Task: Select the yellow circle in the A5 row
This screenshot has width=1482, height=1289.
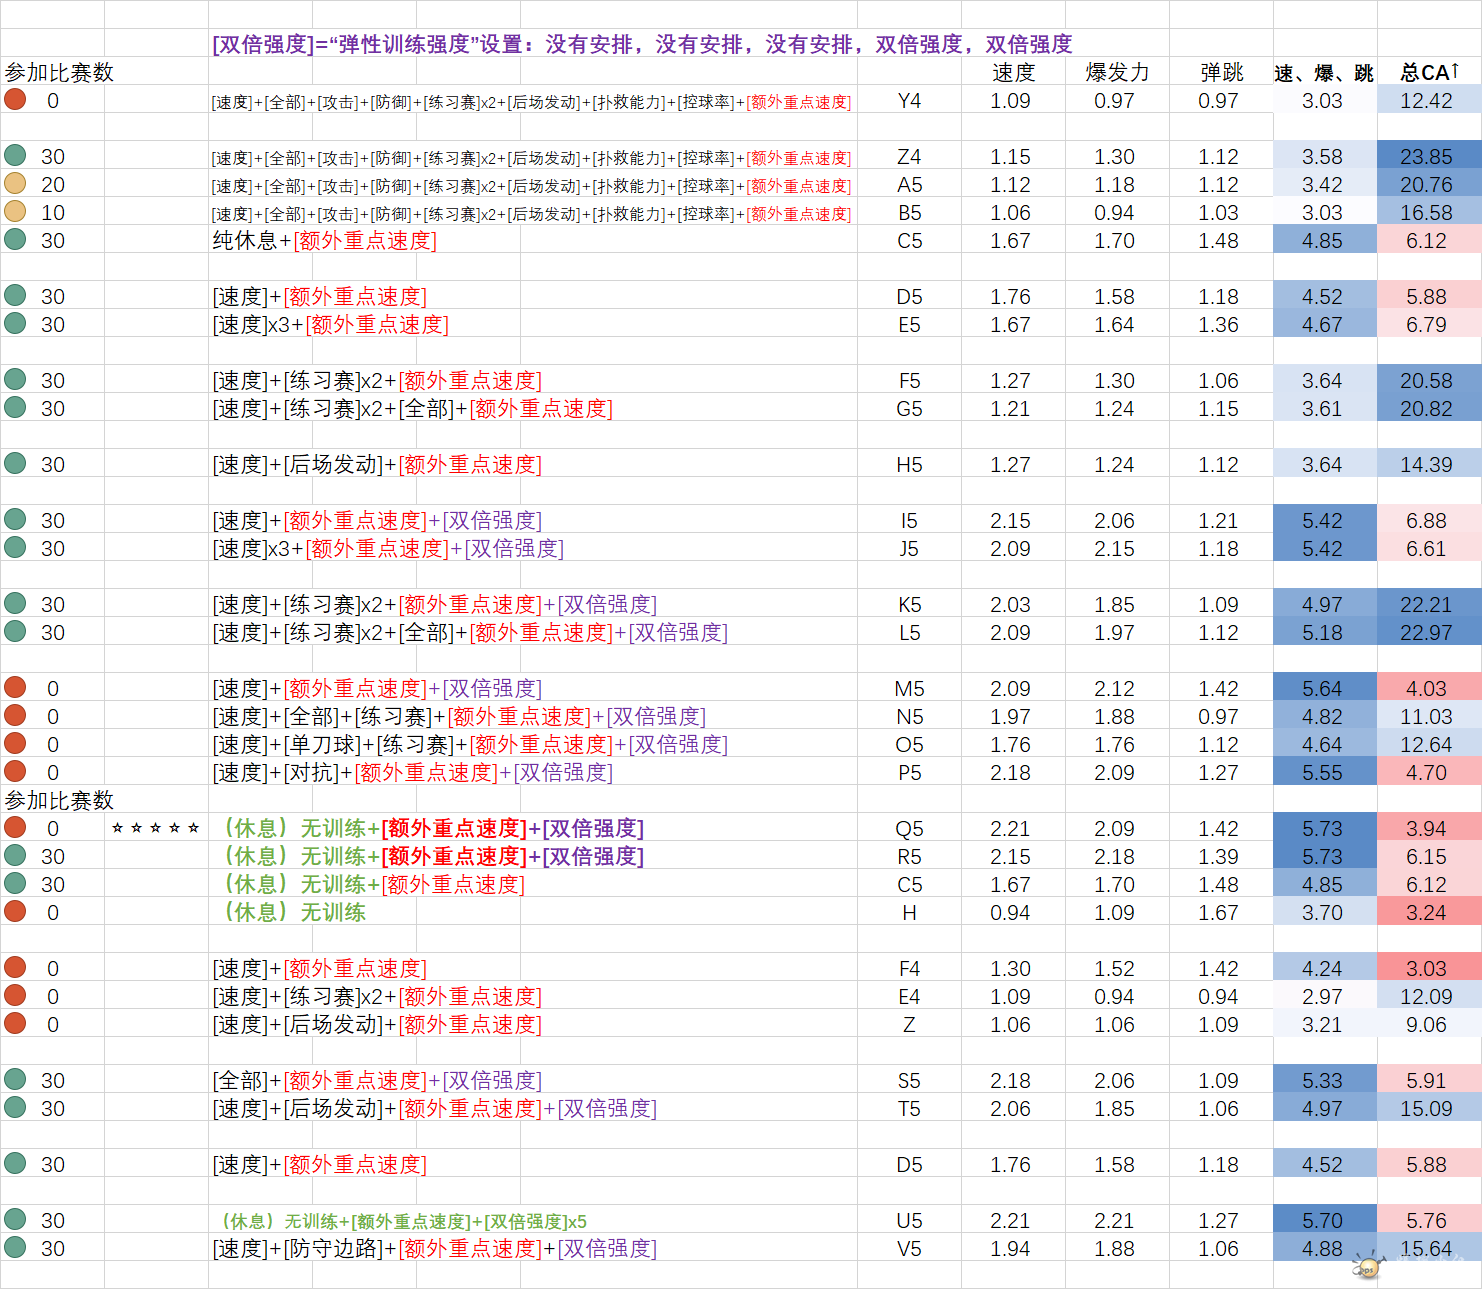Action: (x=15, y=184)
